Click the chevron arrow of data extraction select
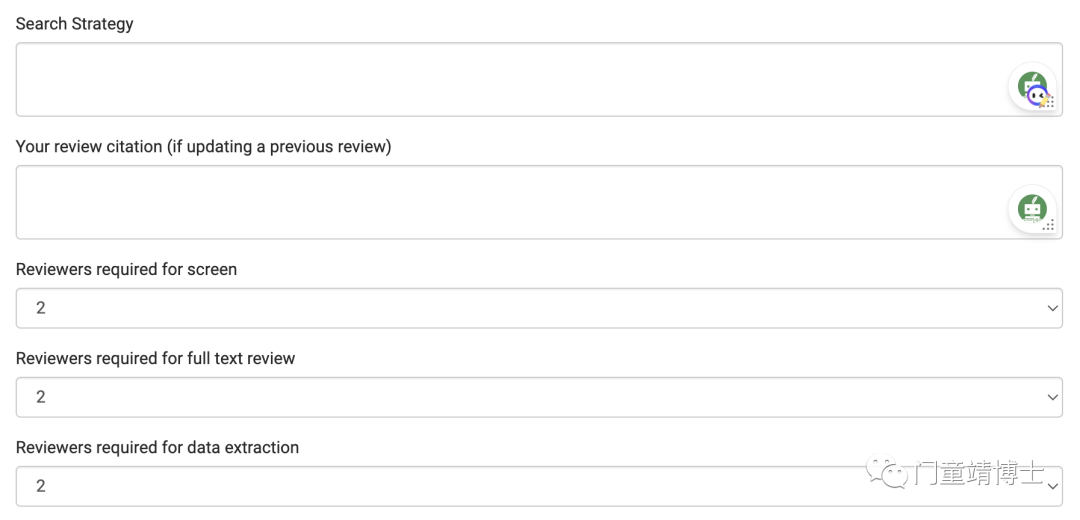 tap(1052, 486)
